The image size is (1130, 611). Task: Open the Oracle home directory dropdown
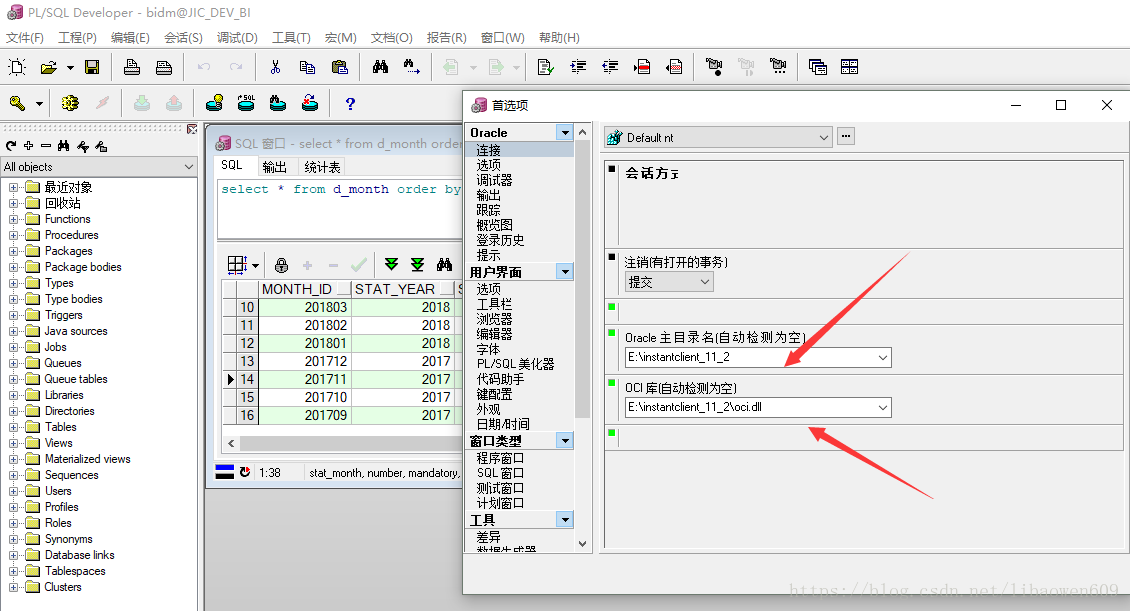(x=883, y=357)
